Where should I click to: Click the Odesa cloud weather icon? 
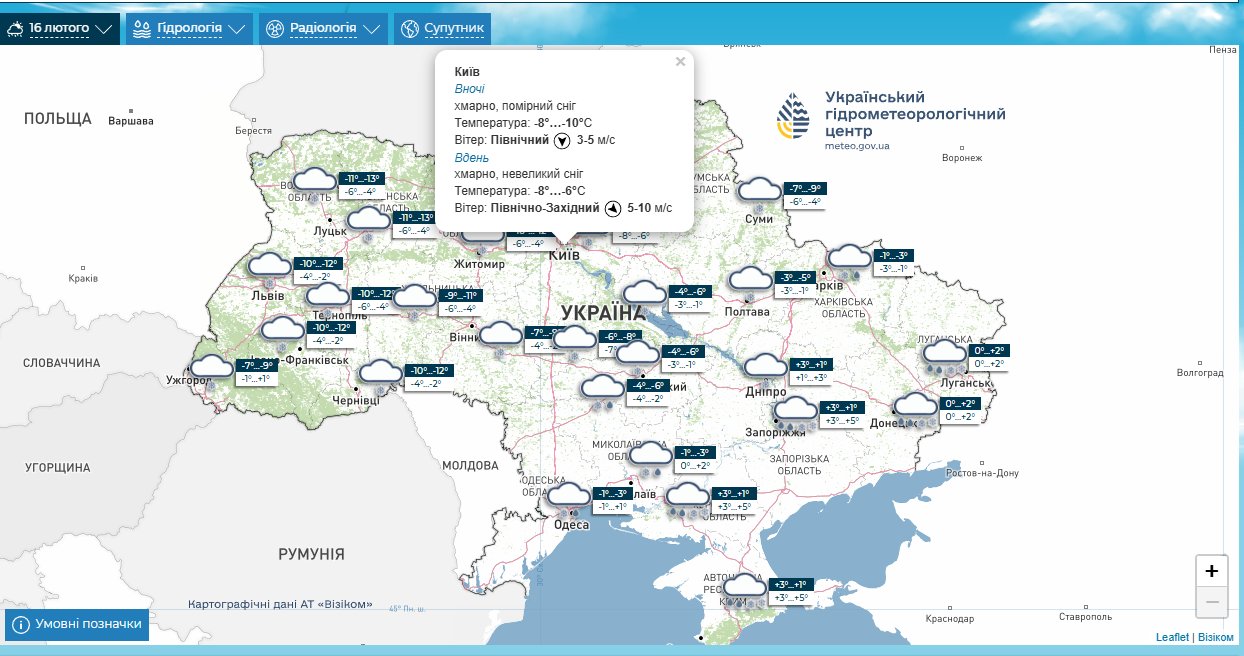pyautogui.click(x=570, y=497)
